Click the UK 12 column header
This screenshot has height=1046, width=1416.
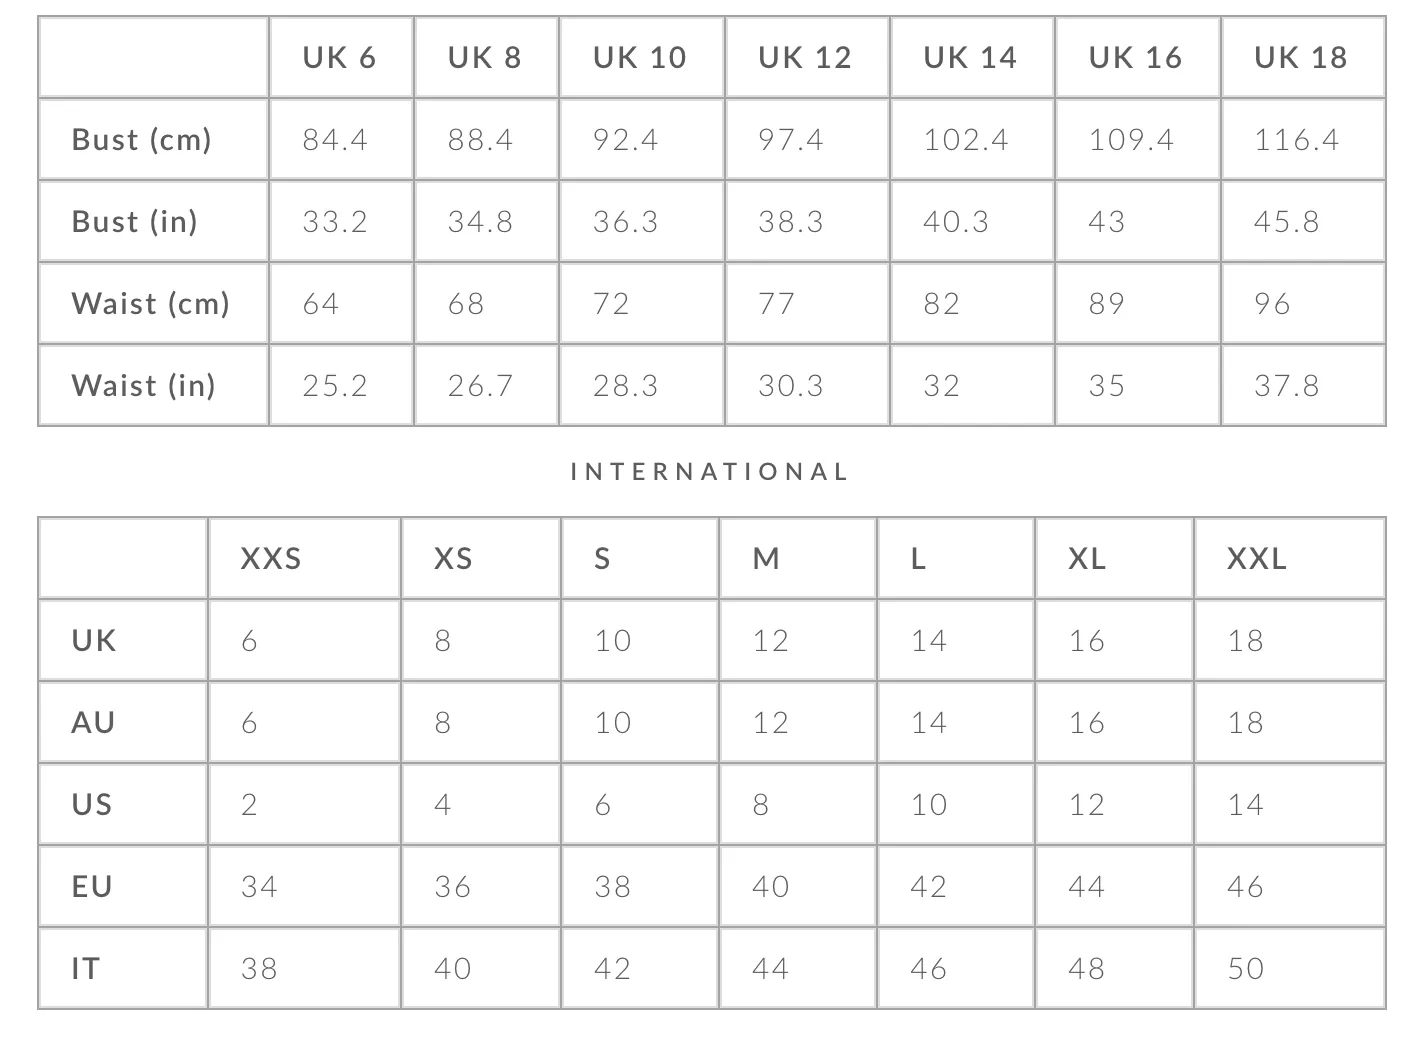point(805,58)
